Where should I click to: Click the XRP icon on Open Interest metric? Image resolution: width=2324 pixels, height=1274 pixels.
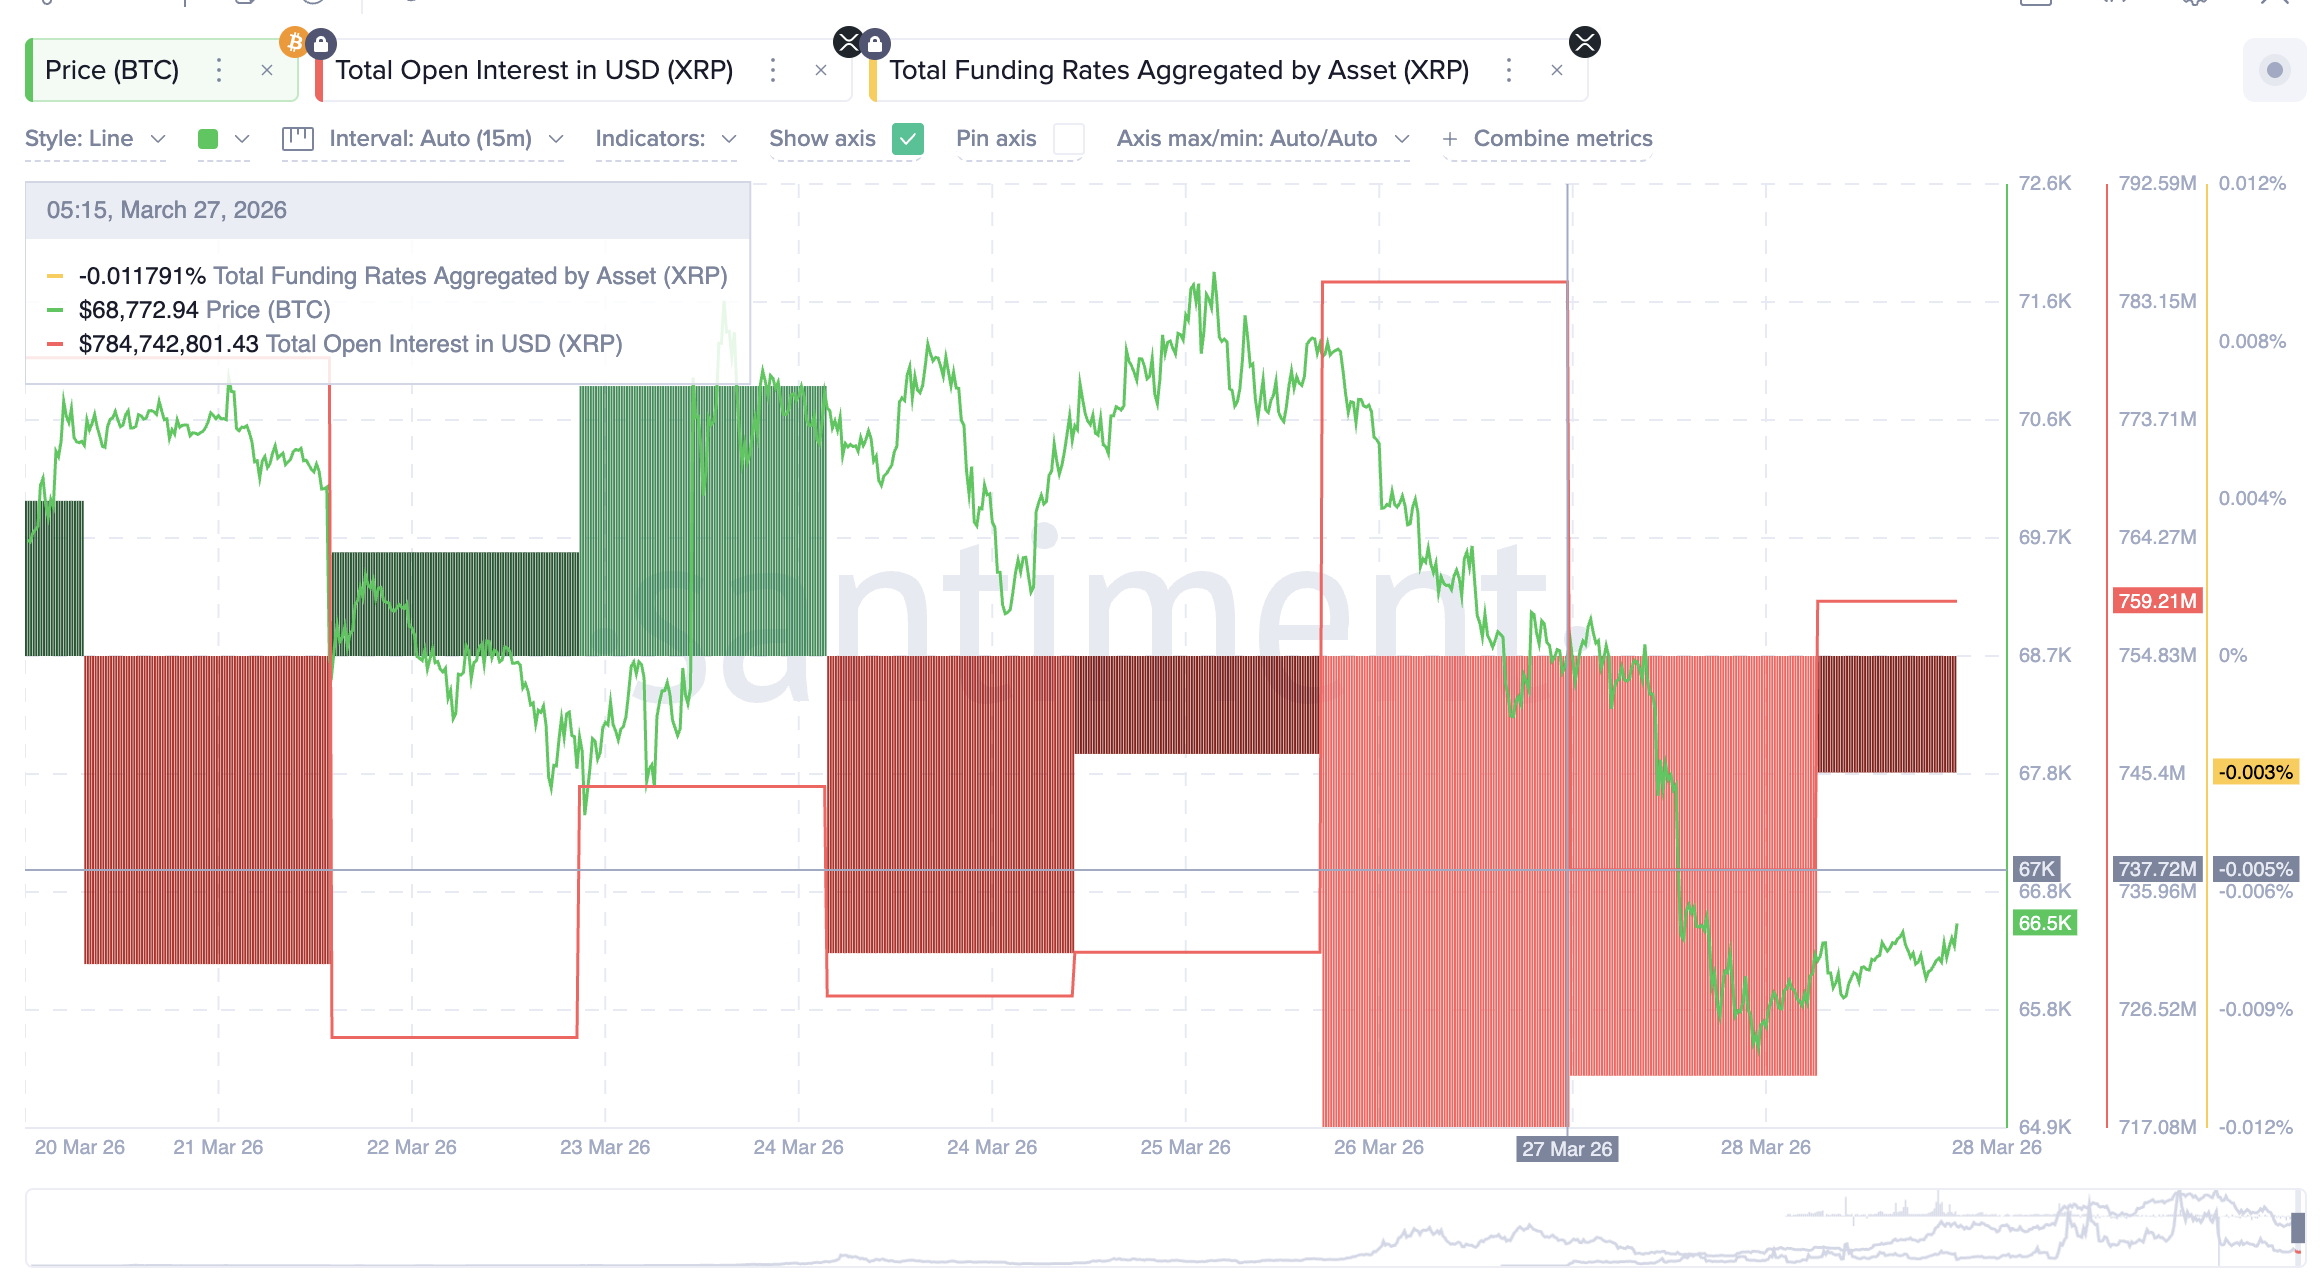[848, 42]
